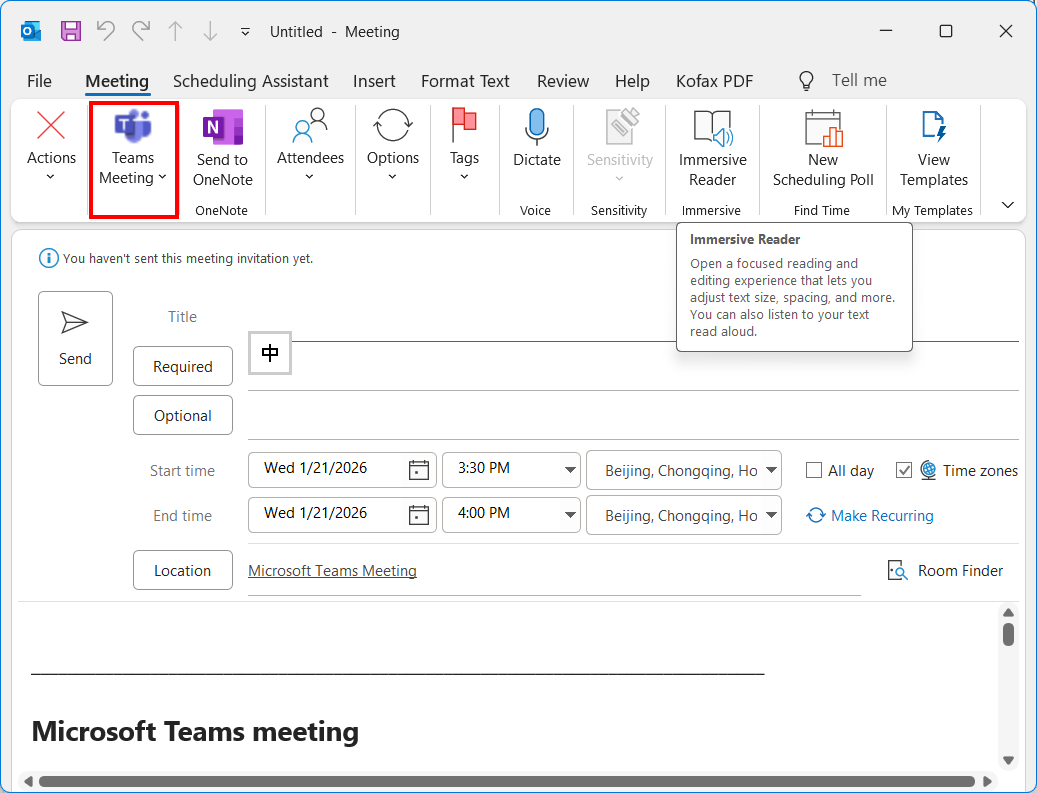Click the Send button
The height and width of the screenshot is (793, 1037).
(75, 338)
